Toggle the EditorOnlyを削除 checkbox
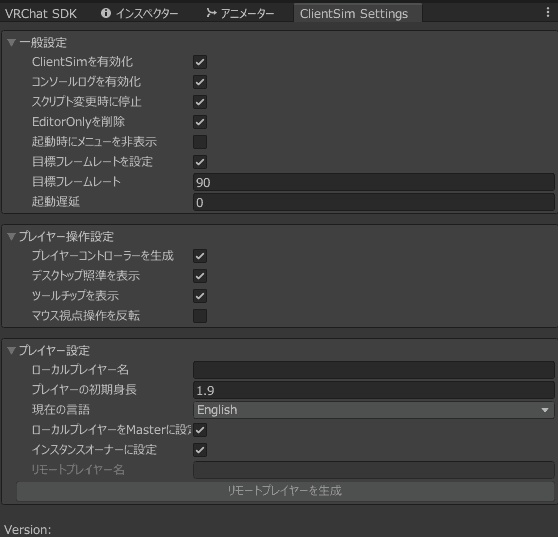 click(200, 122)
